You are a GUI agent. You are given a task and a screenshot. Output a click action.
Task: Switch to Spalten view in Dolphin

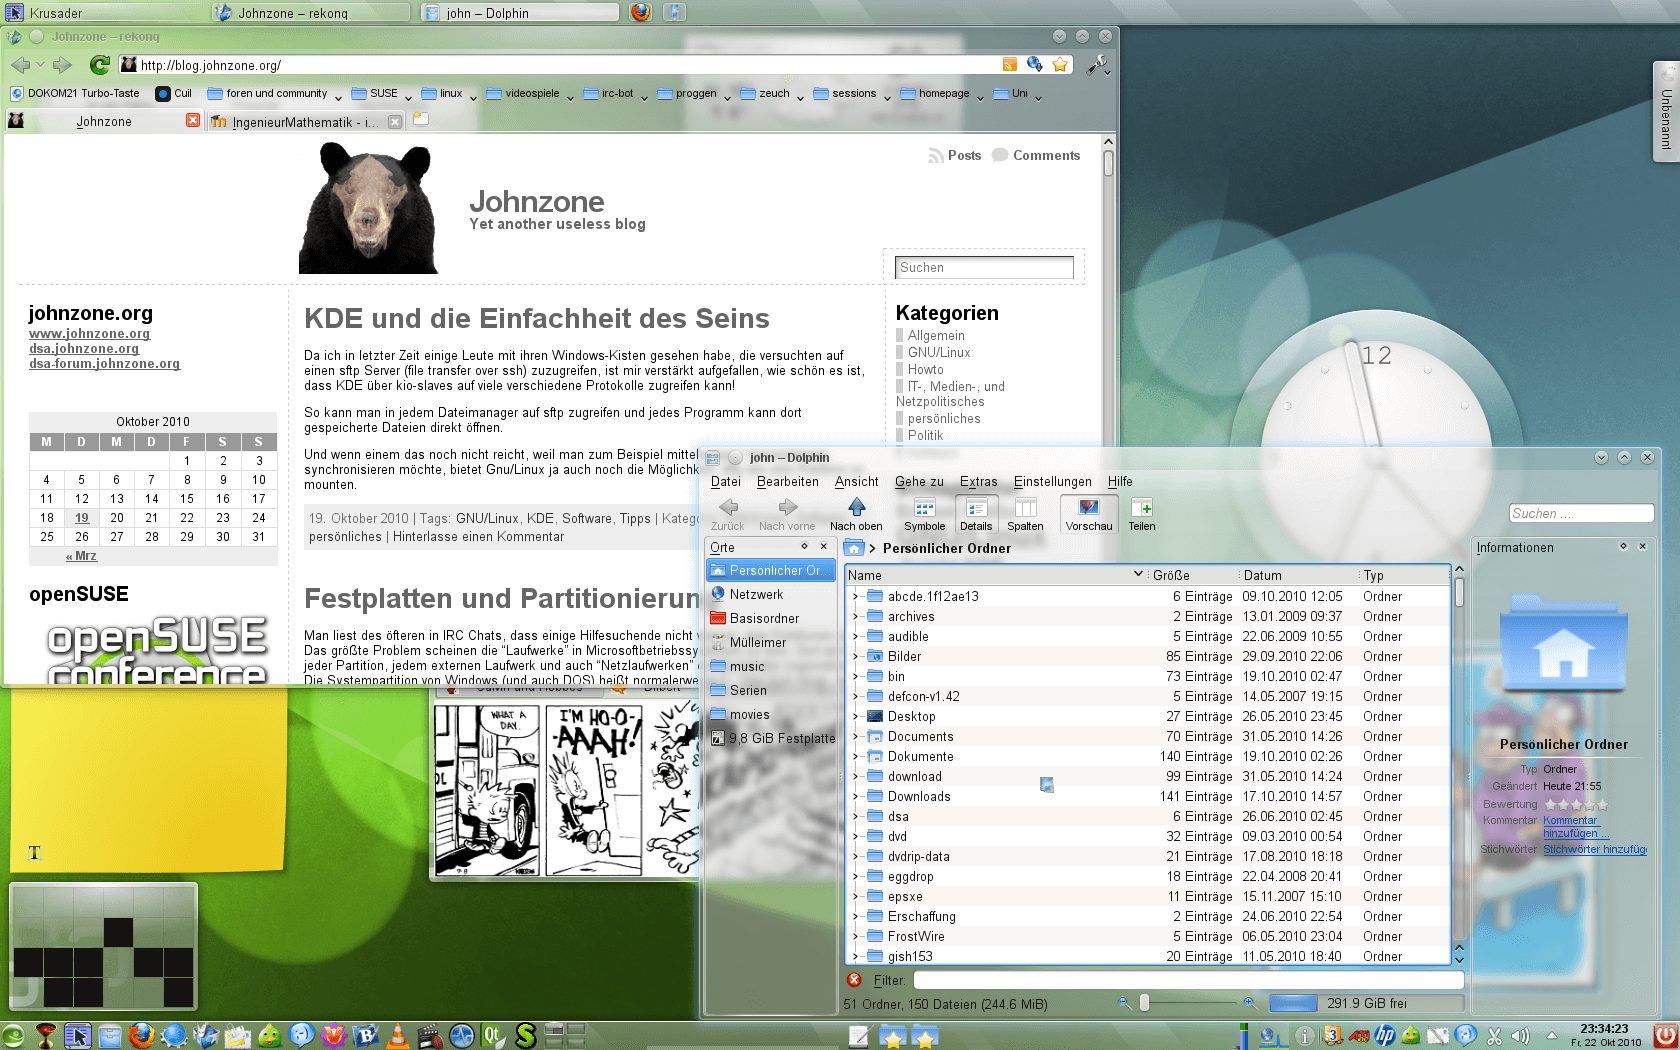point(1026,515)
